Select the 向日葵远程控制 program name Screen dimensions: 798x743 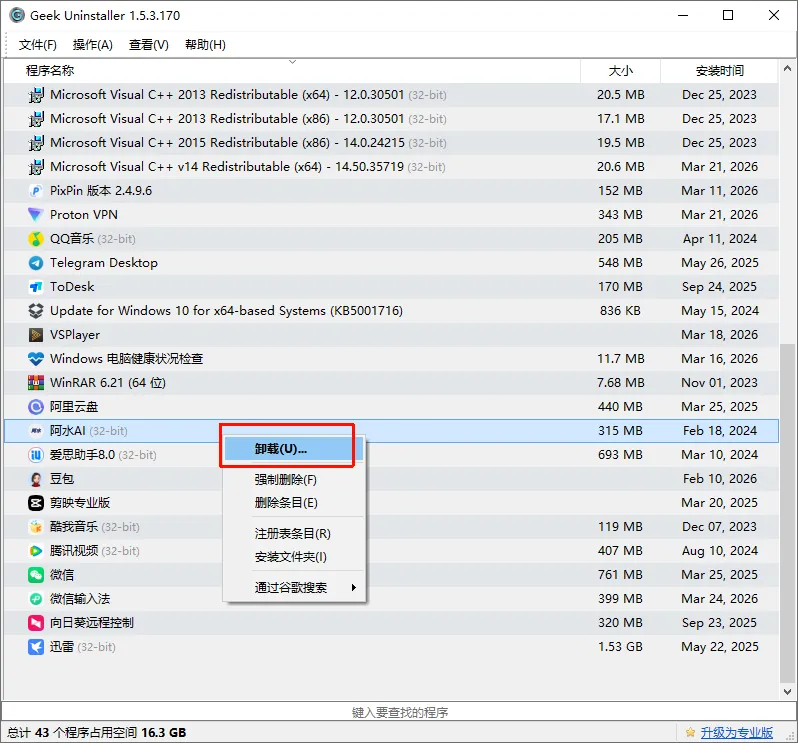coord(92,622)
